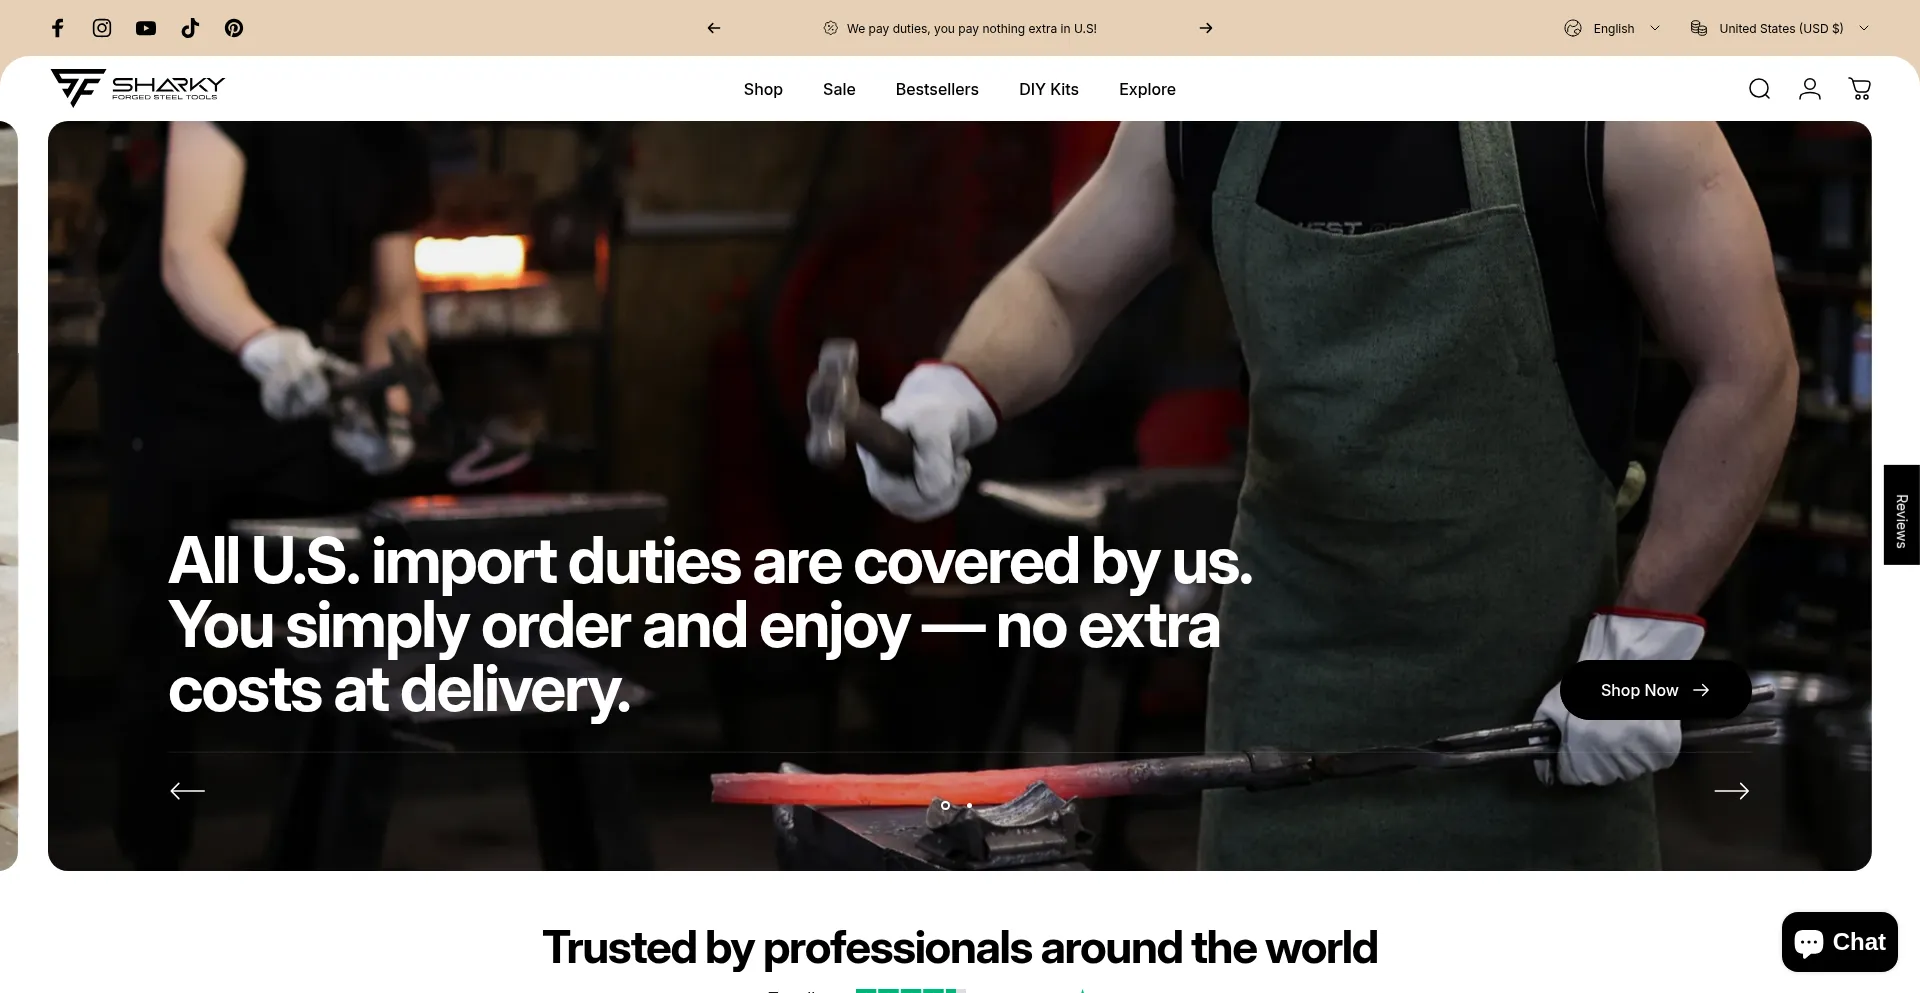Open the Pinterest social icon
Viewport: 1920px width, 993px height.
pos(234,28)
